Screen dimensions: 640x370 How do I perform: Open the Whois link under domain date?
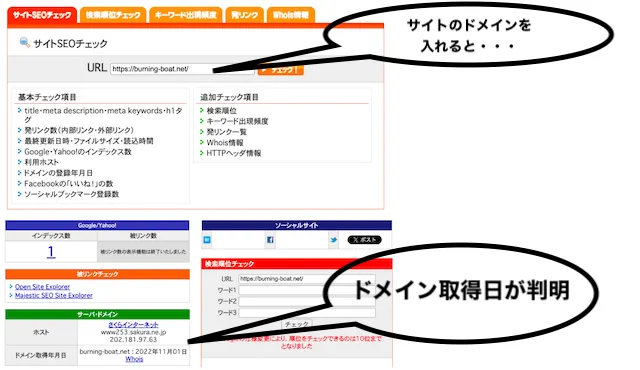click(134, 359)
